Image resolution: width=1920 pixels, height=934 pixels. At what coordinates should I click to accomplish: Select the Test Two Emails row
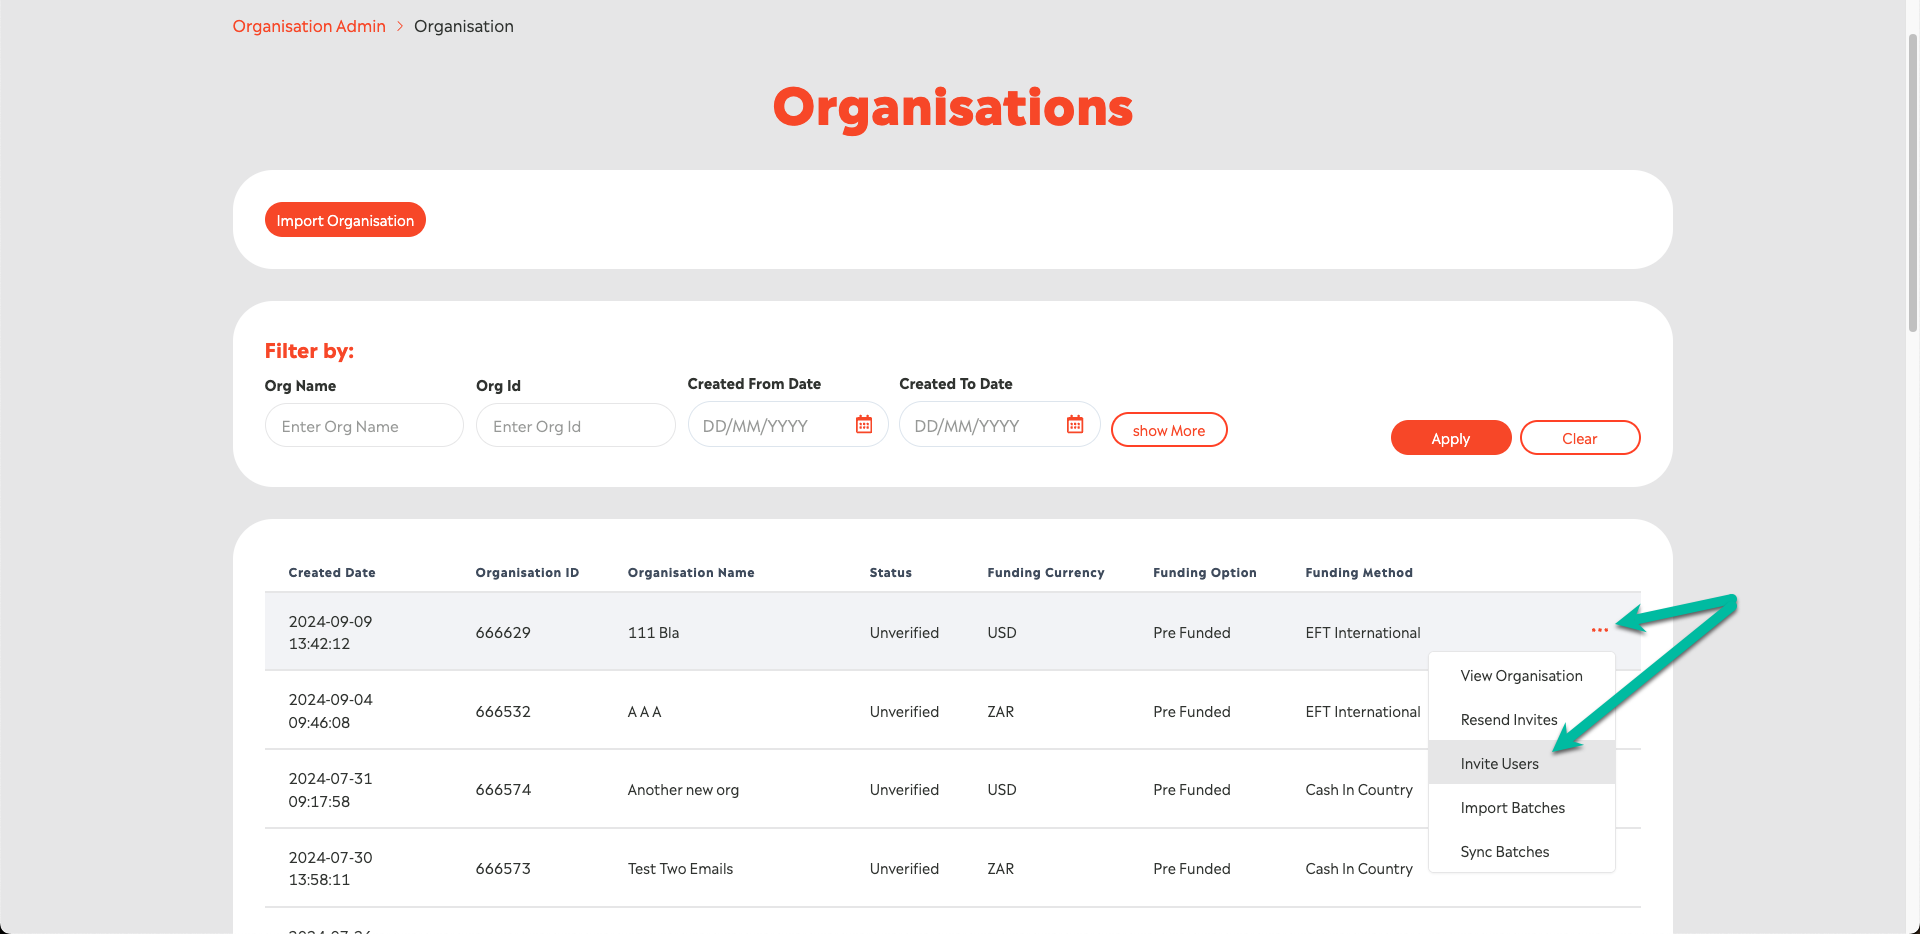tap(680, 869)
